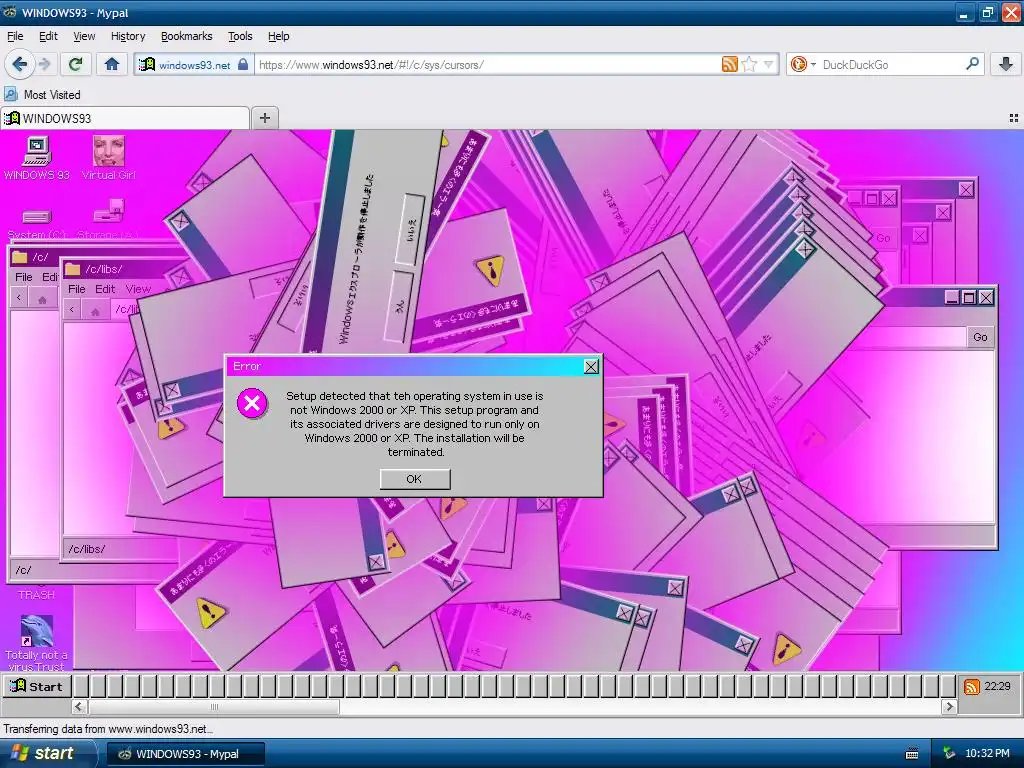Click the RSS feed icon in address bar
This screenshot has width=1024, height=768.
(729, 64)
